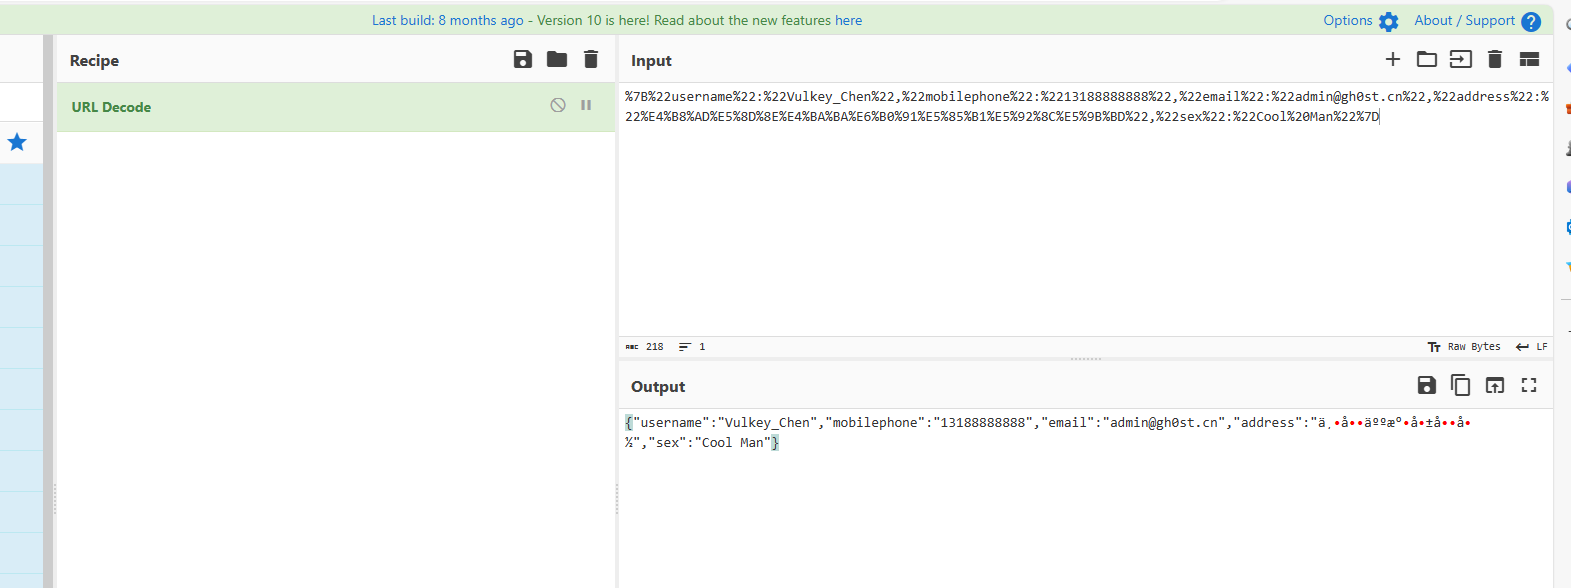The image size is (1571, 588).
Task: Reset pane layout icon in Input header
Action: tap(1529, 60)
